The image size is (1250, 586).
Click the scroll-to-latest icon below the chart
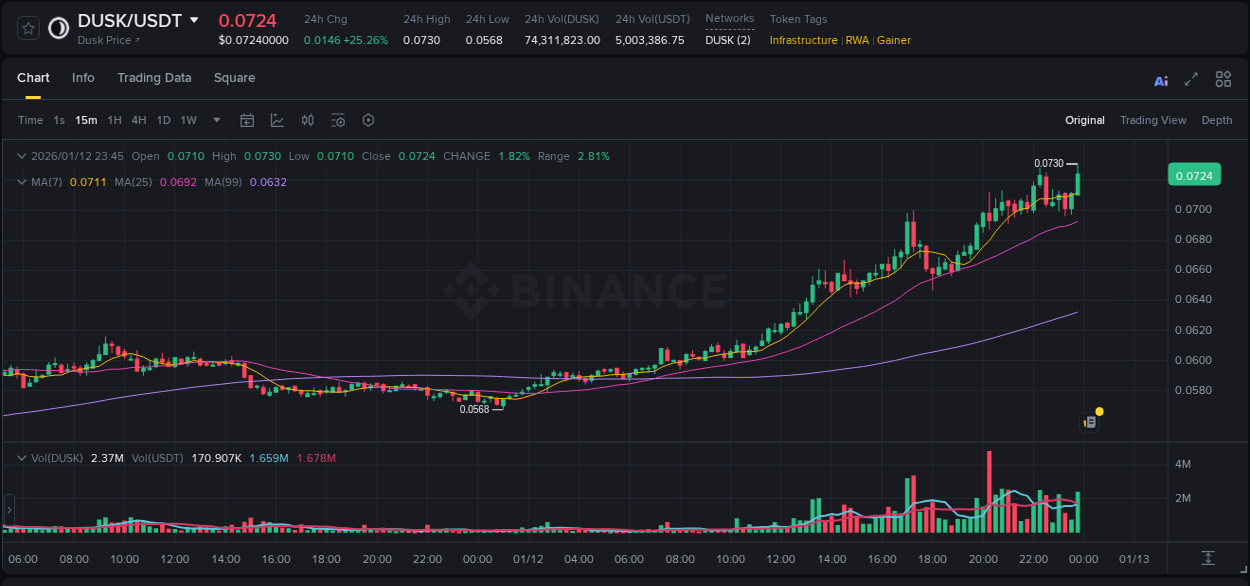coord(1207,559)
